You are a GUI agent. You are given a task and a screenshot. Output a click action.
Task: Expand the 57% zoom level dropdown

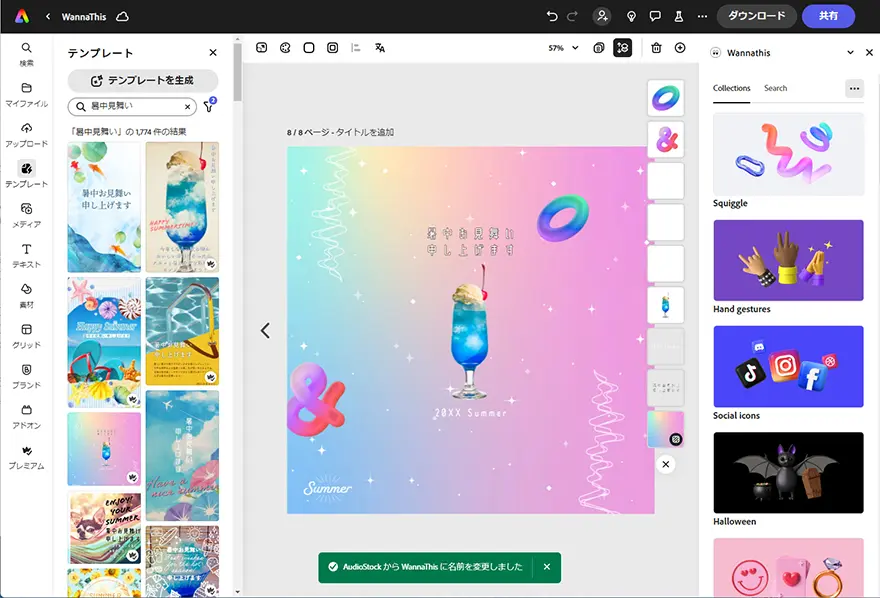[x=563, y=47]
